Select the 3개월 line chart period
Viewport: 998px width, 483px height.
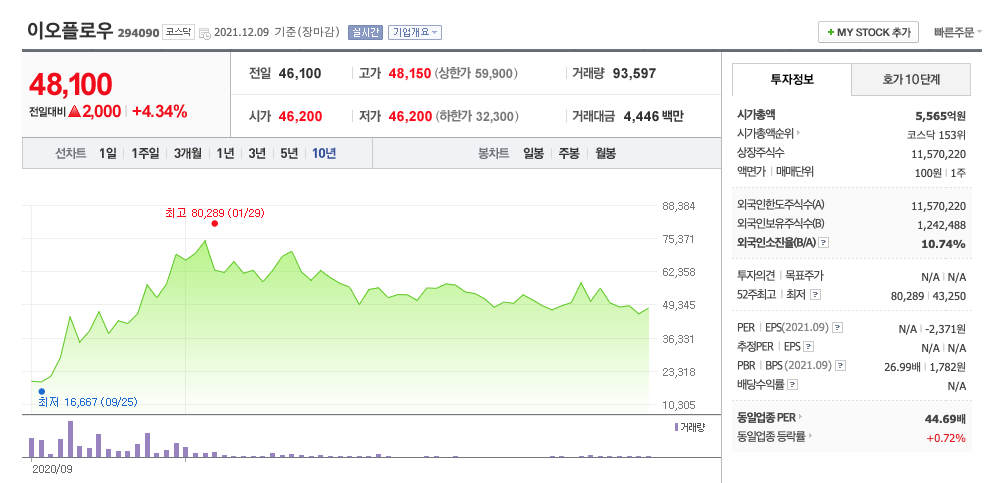188,153
